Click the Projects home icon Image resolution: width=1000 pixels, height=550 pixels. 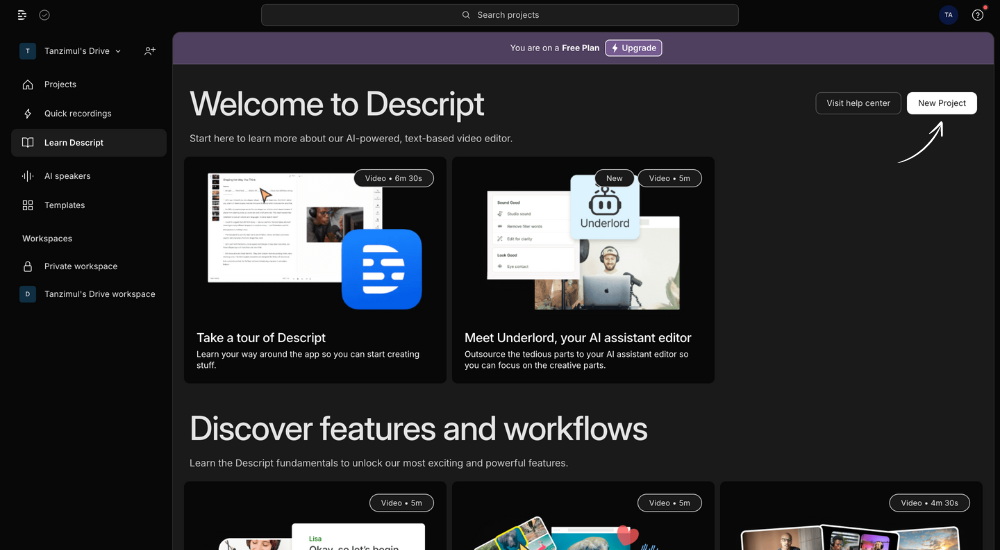click(x=27, y=84)
